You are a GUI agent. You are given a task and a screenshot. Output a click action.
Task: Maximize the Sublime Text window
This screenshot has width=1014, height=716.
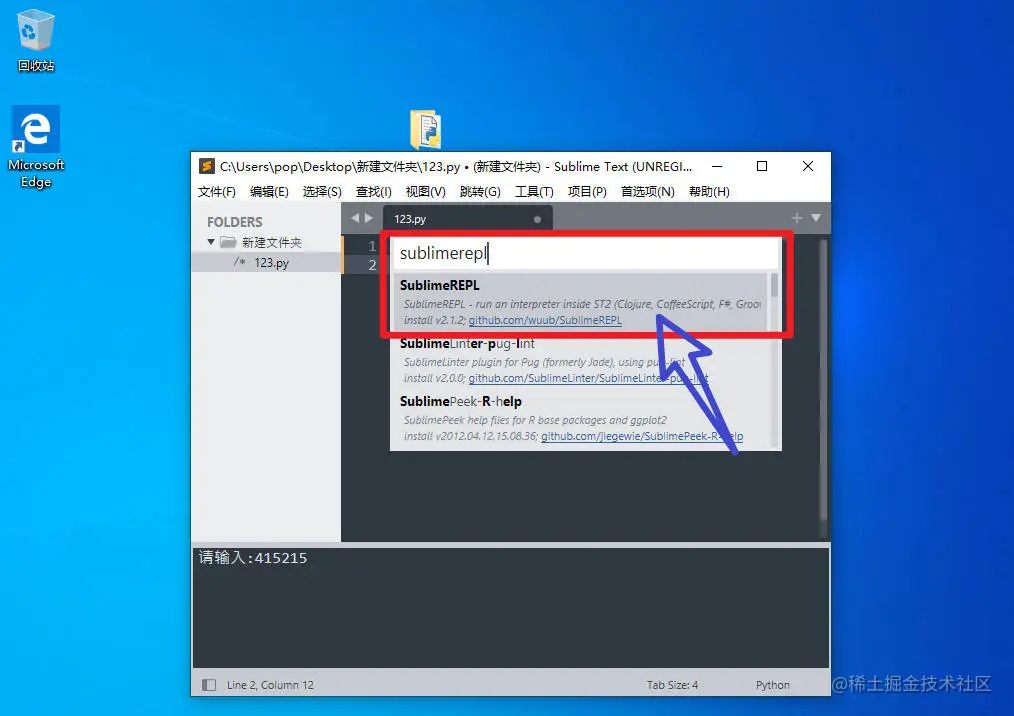coord(762,166)
